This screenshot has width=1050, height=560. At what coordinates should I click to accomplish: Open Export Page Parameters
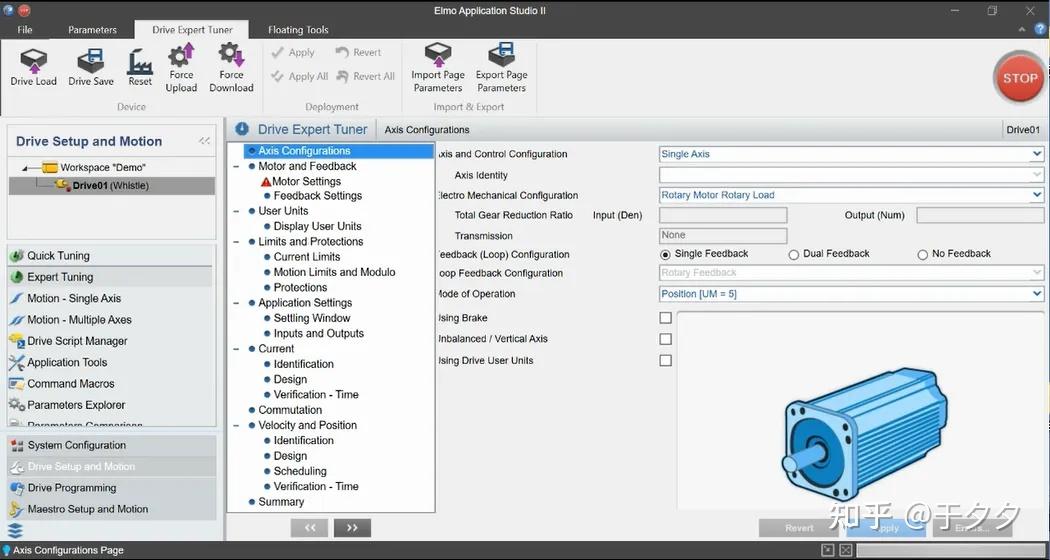[502, 68]
